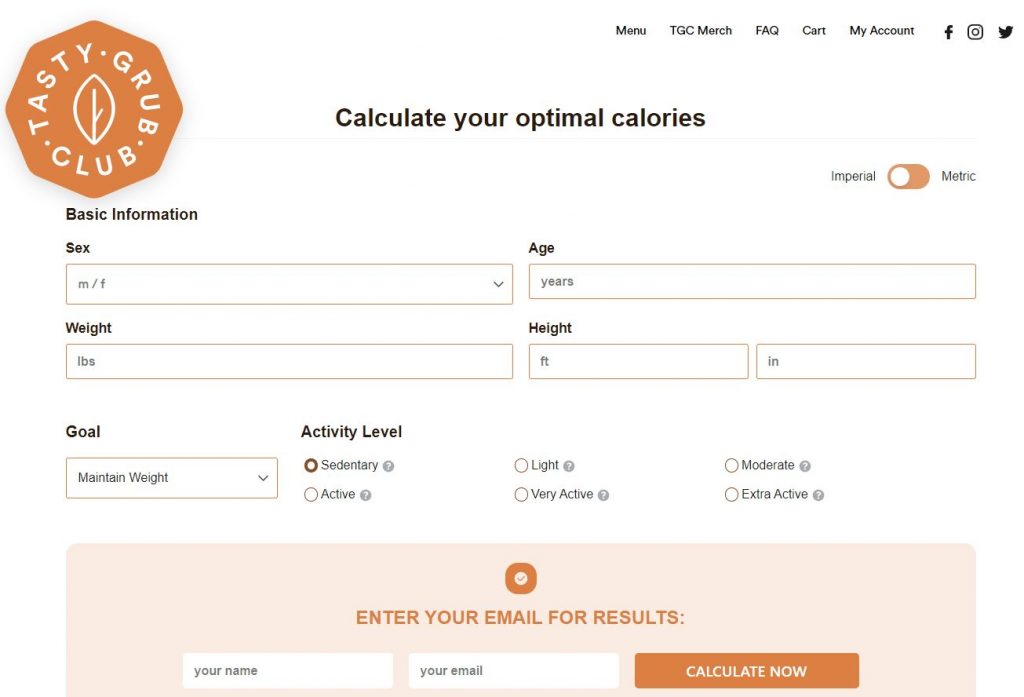Click the Tasty Grub Club logo
Screen dimensions: 1024x697
point(94,109)
